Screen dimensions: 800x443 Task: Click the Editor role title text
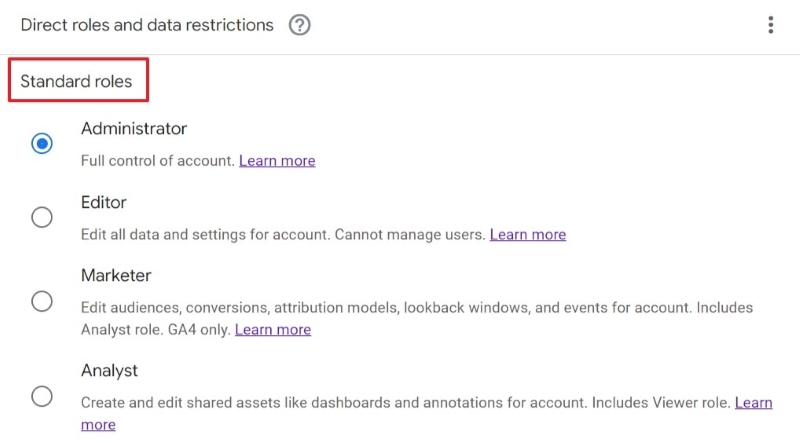tap(104, 203)
